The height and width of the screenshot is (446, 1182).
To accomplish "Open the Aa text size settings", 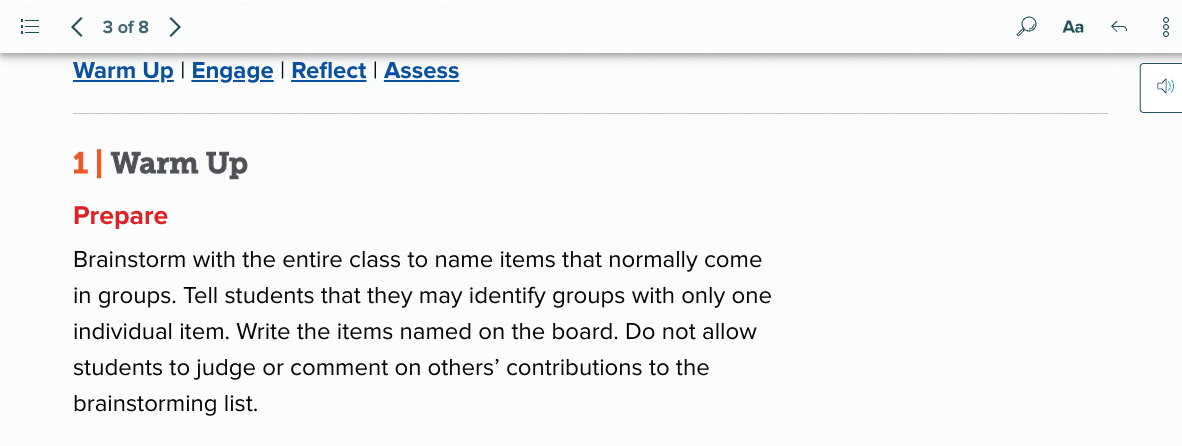I will coord(1073,27).
